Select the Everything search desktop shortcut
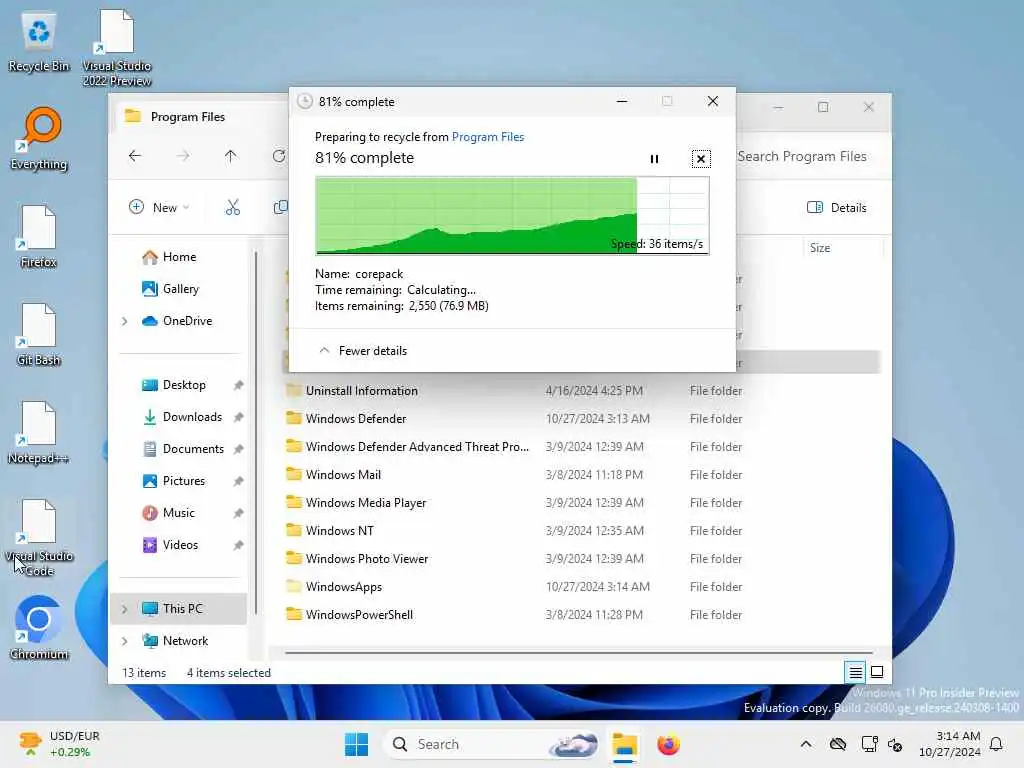This screenshot has width=1024, height=768. coord(39,139)
